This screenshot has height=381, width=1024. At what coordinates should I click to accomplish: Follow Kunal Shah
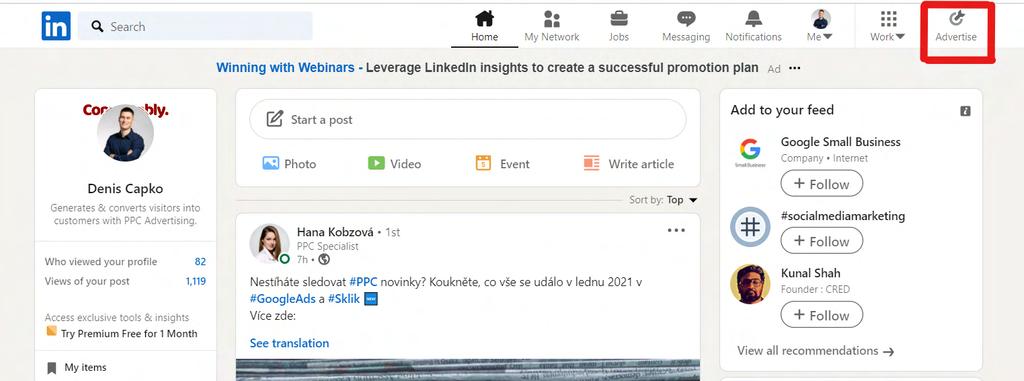[x=822, y=315]
